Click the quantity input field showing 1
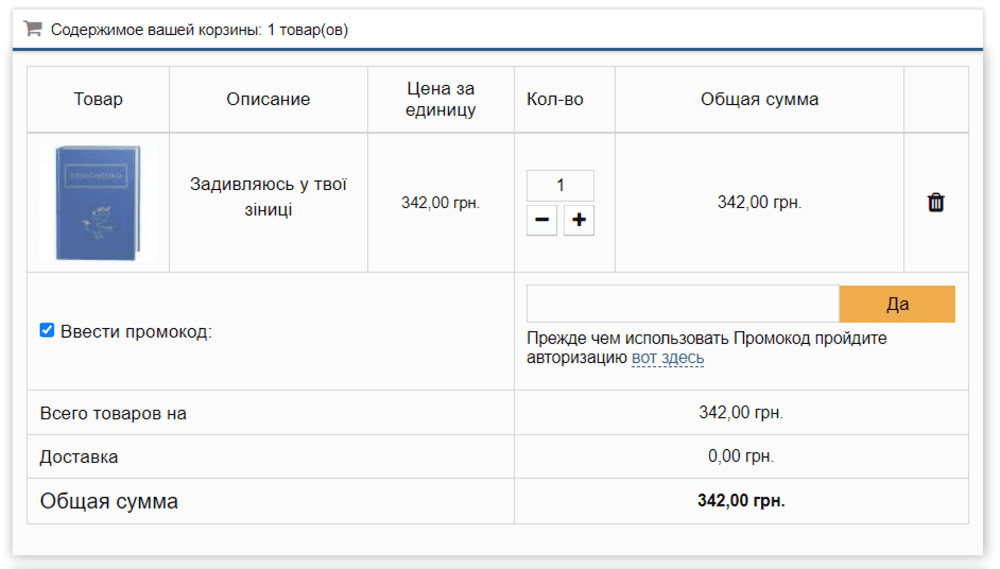1000x569 pixels. click(x=560, y=185)
